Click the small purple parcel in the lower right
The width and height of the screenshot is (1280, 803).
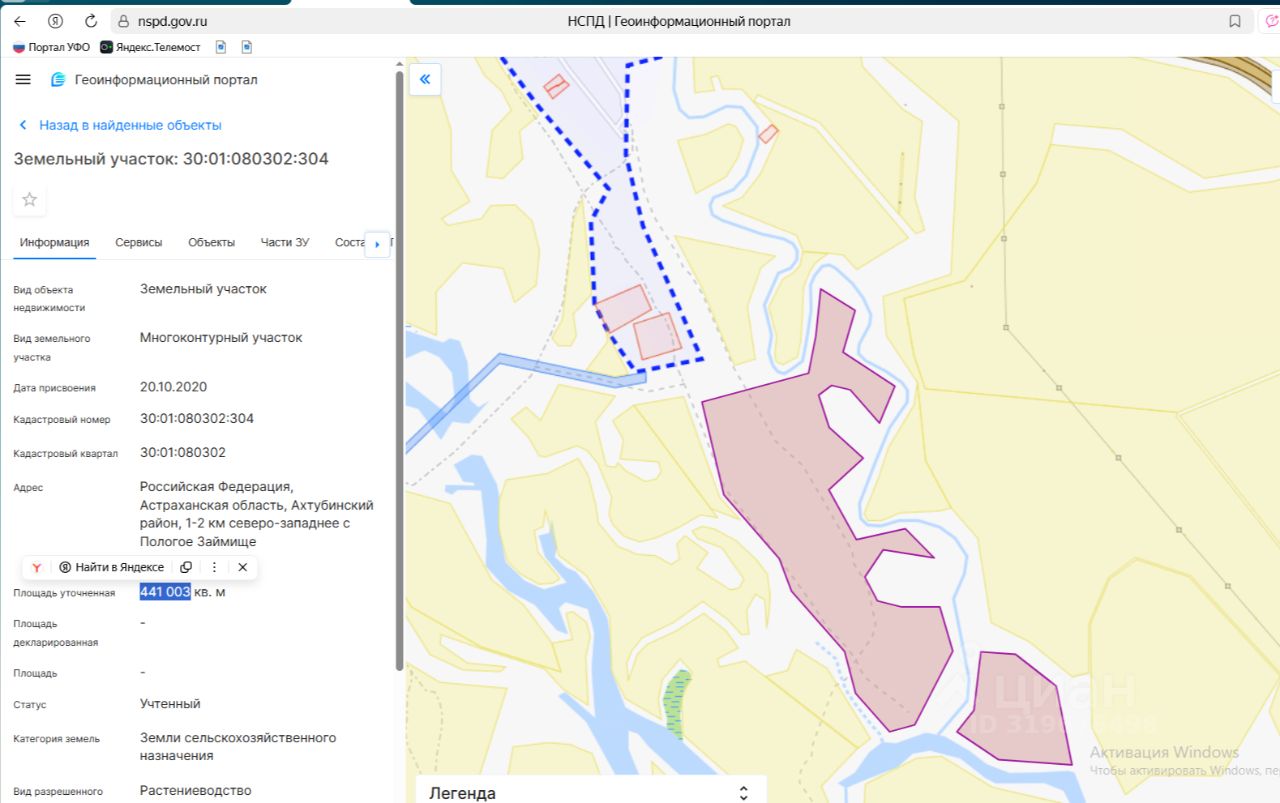coord(1018,710)
